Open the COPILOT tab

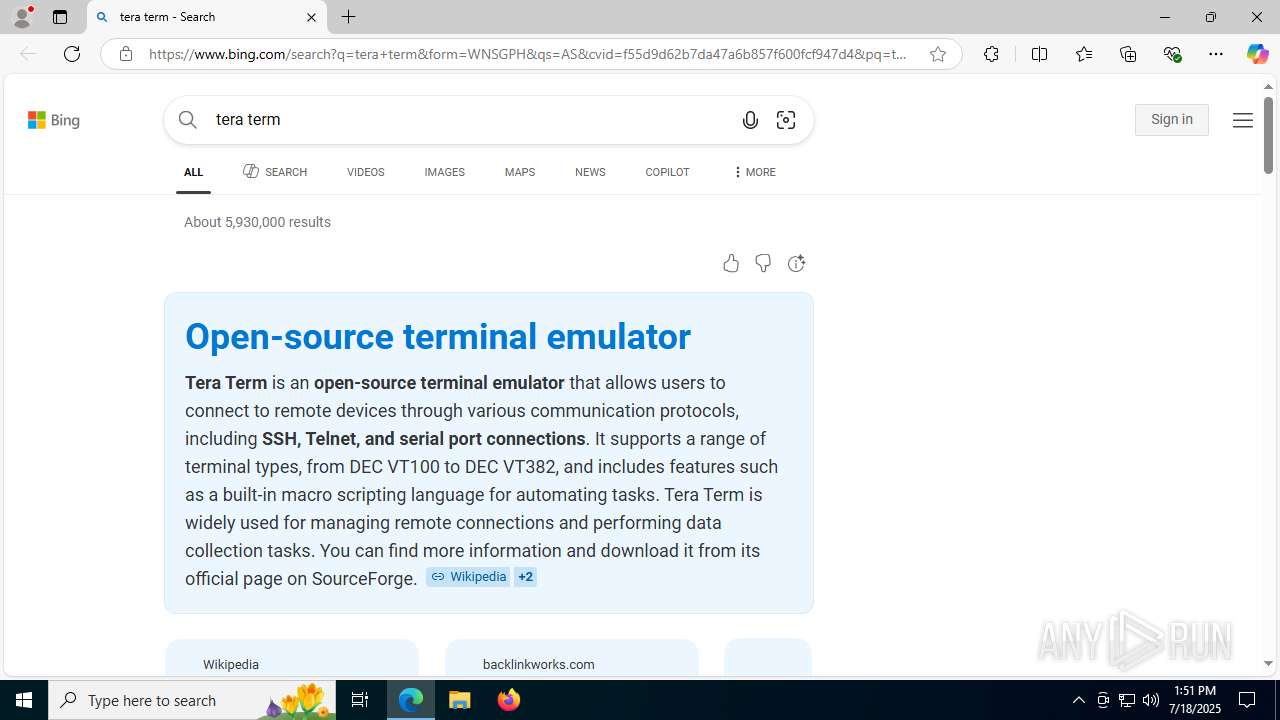[667, 172]
